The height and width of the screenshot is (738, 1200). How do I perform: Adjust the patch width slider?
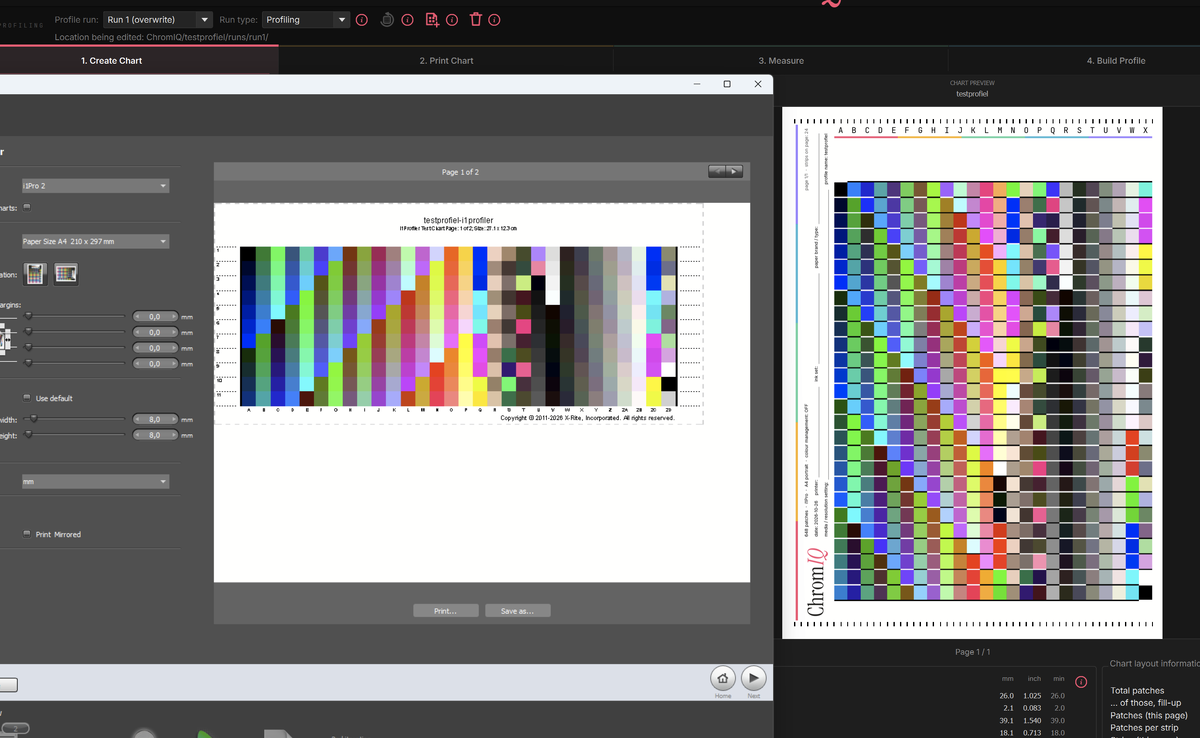point(76,419)
